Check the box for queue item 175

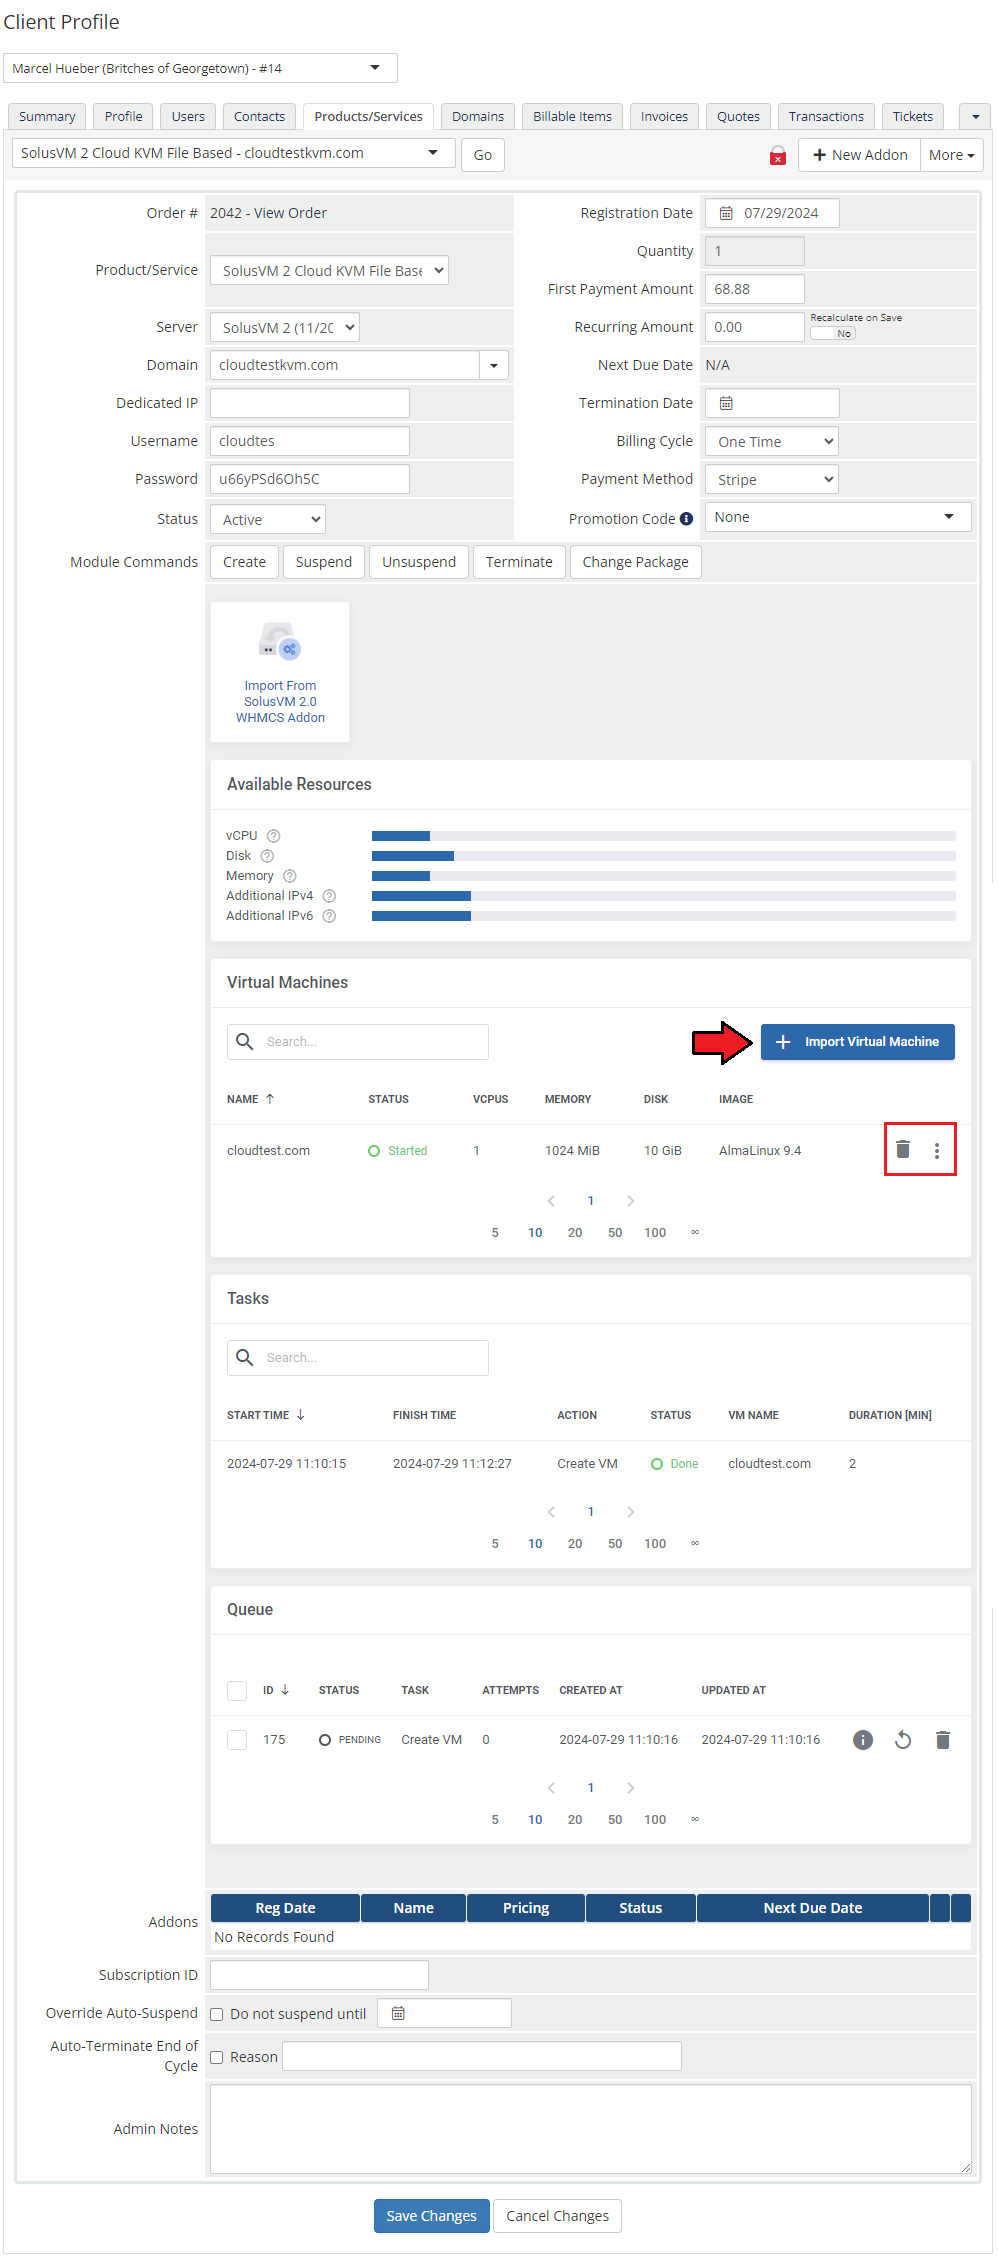(237, 1740)
